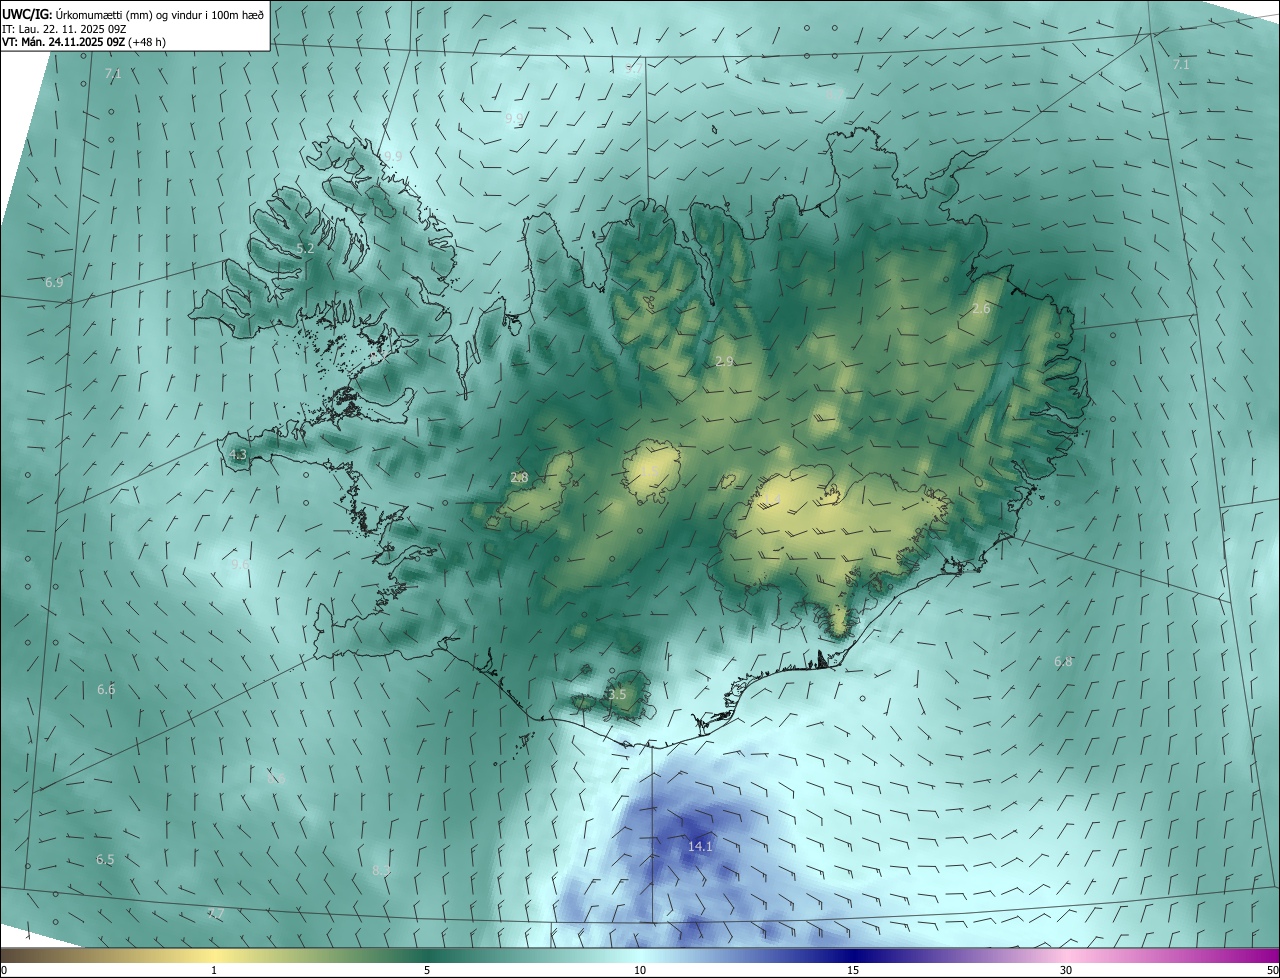Click the init time 'IT: Lau. 22. 11. 2025 09Z'
Image resolution: width=1280 pixels, height=978 pixels.
63,29
